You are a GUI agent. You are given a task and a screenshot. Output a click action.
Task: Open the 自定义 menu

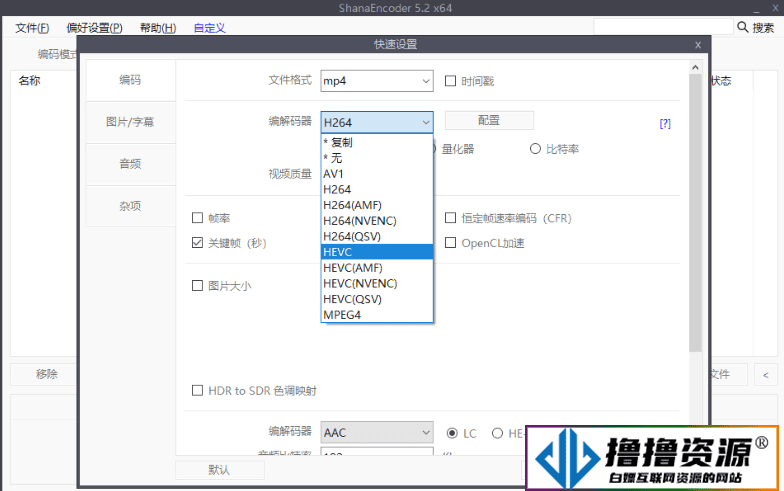click(x=210, y=28)
